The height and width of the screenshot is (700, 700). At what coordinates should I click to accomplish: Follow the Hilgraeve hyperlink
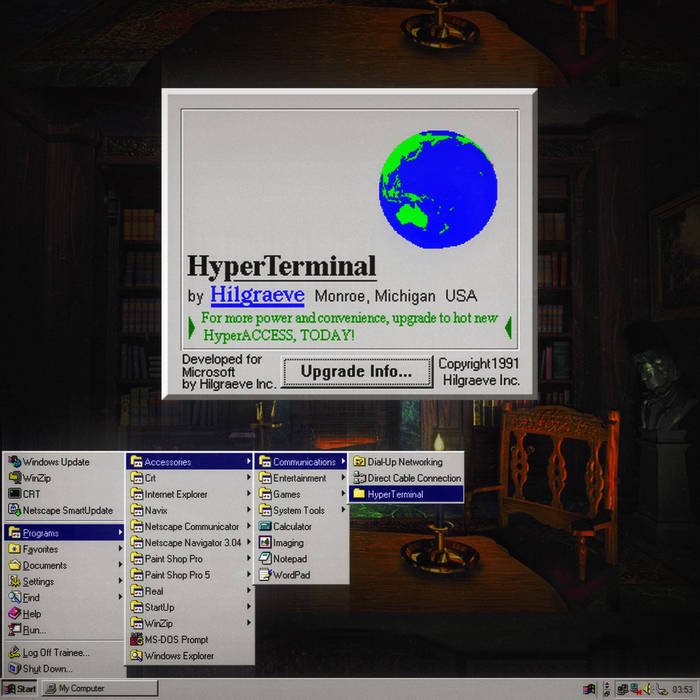257,295
